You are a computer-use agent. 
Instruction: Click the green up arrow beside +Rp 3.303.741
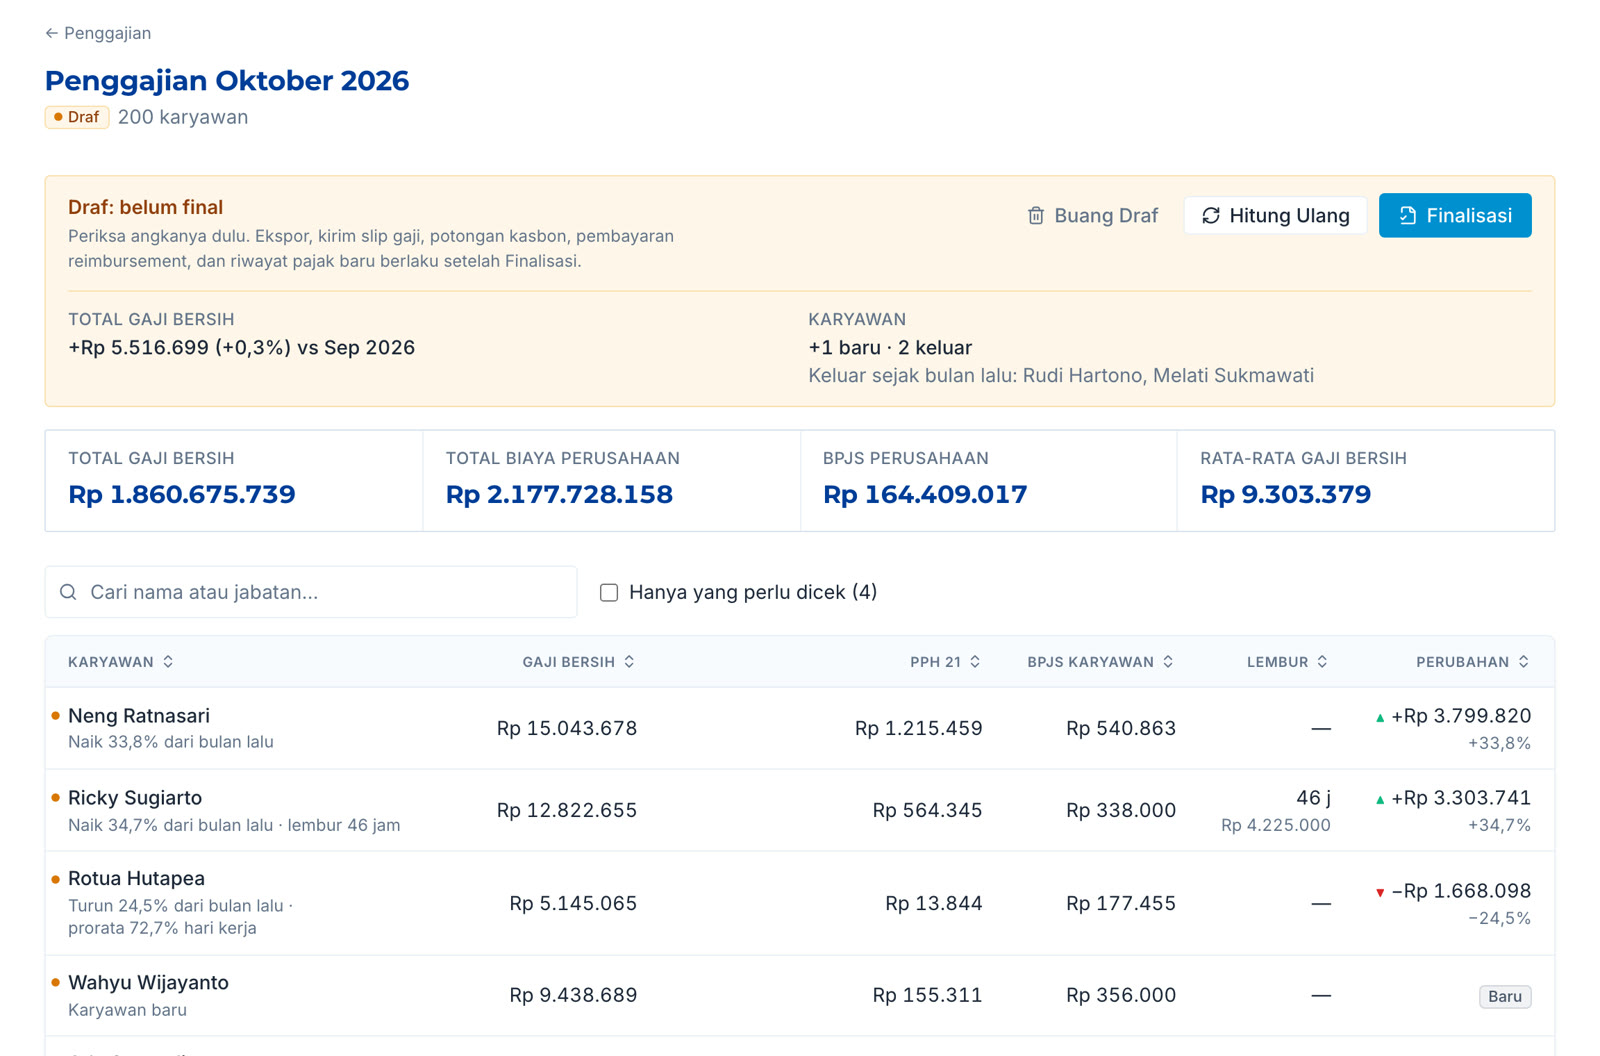[1380, 800]
